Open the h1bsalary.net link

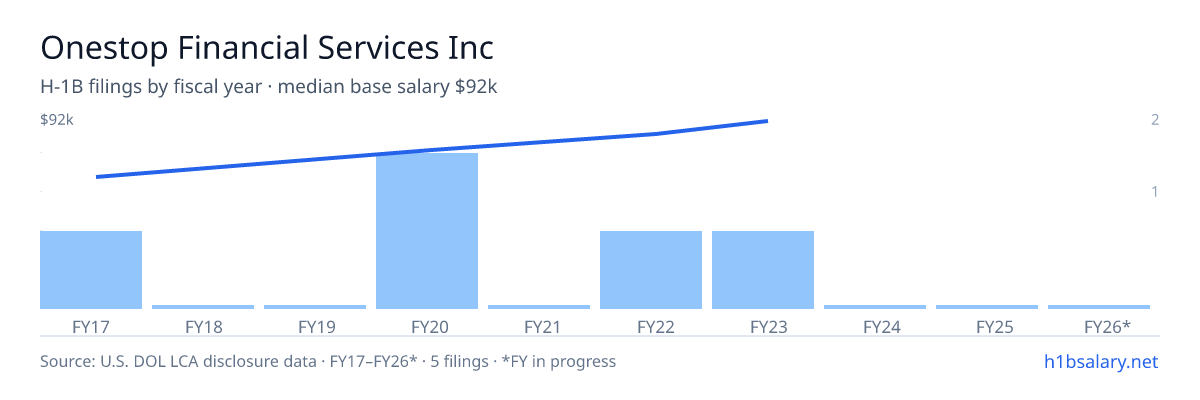pyautogui.click(x=1100, y=361)
